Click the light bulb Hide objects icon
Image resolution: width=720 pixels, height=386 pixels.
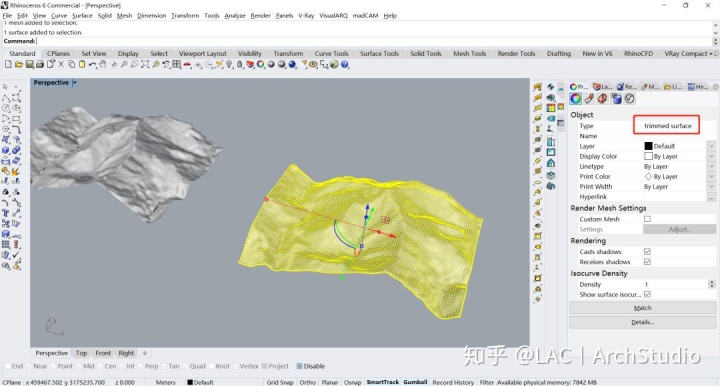pos(230,64)
